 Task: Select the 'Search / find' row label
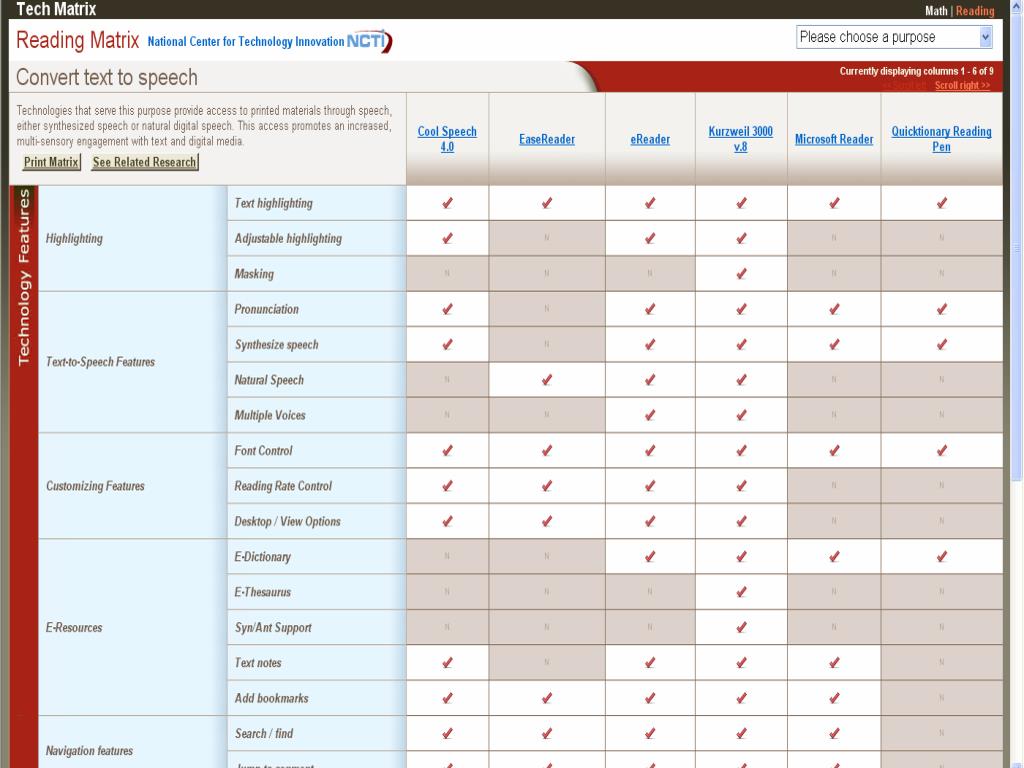264,733
